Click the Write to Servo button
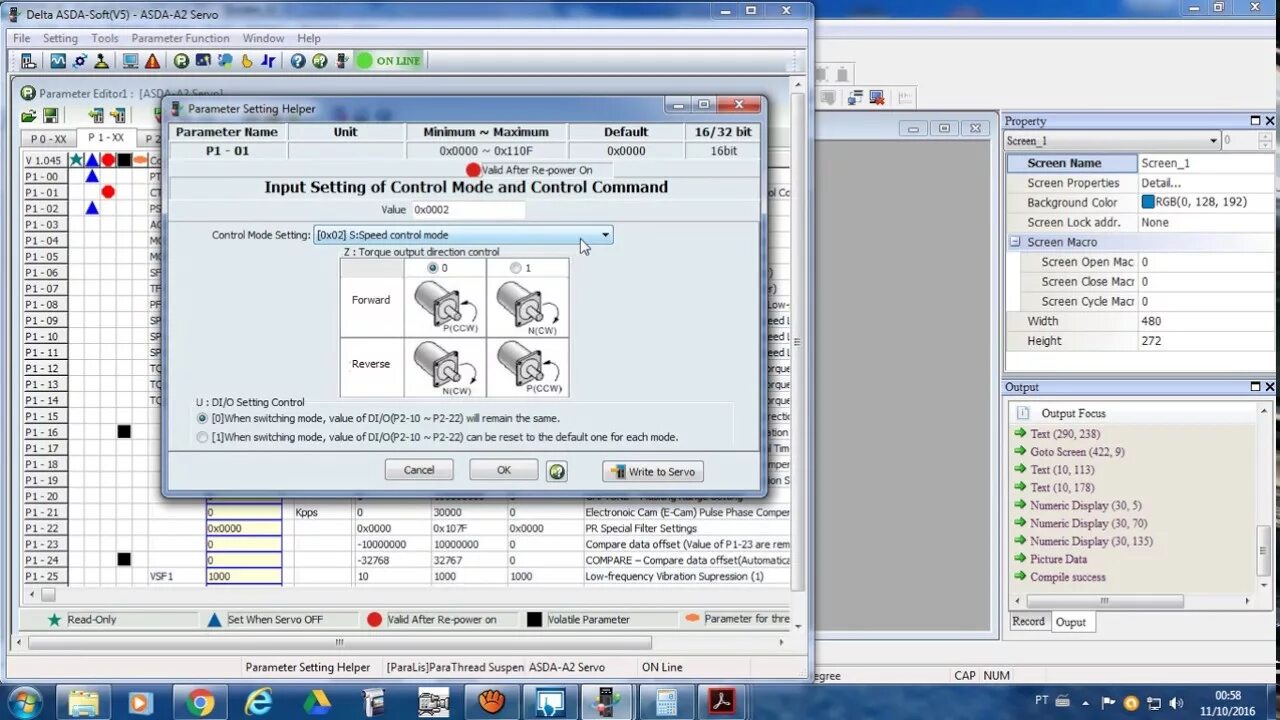The image size is (1280, 720). (653, 472)
